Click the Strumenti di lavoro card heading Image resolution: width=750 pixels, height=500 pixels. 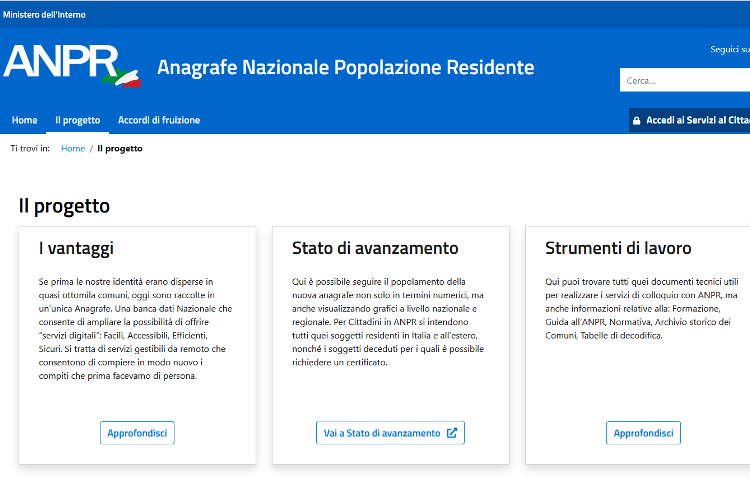pos(618,248)
